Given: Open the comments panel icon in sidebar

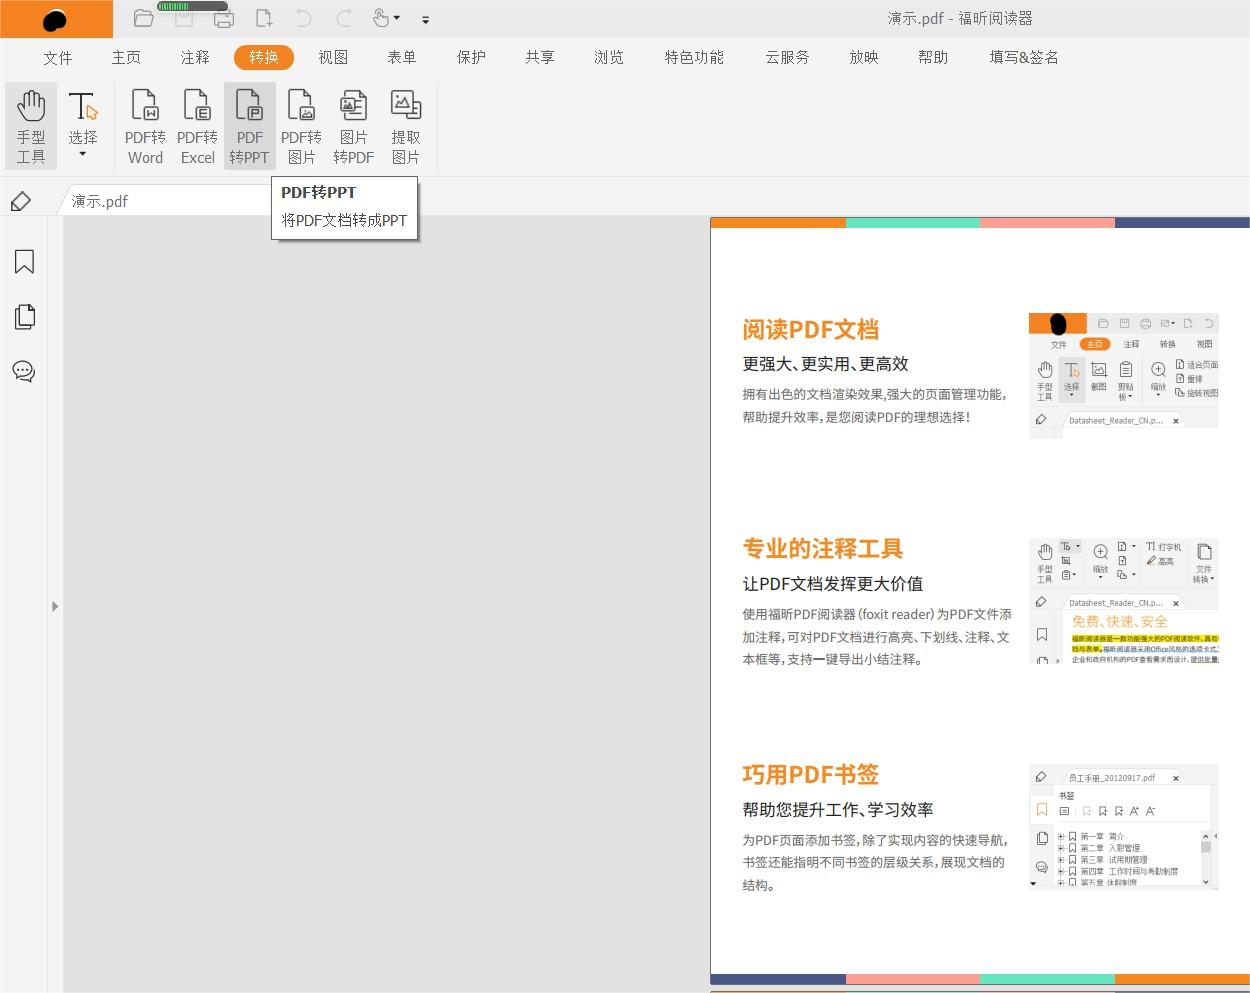Looking at the screenshot, I should pos(24,371).
